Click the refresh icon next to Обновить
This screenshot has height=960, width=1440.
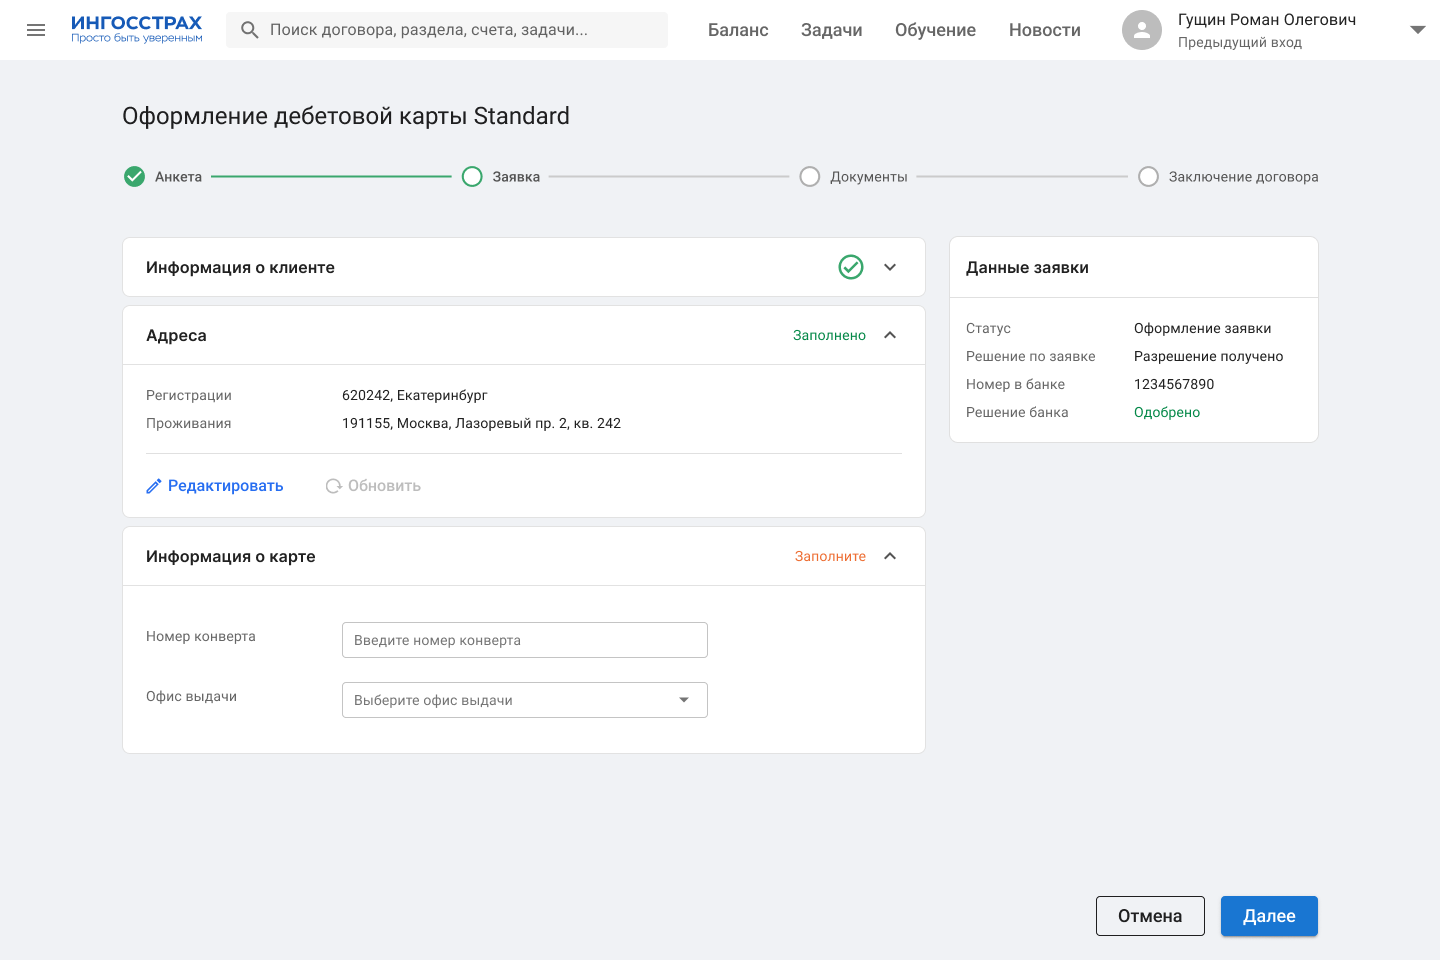(334, 486)
